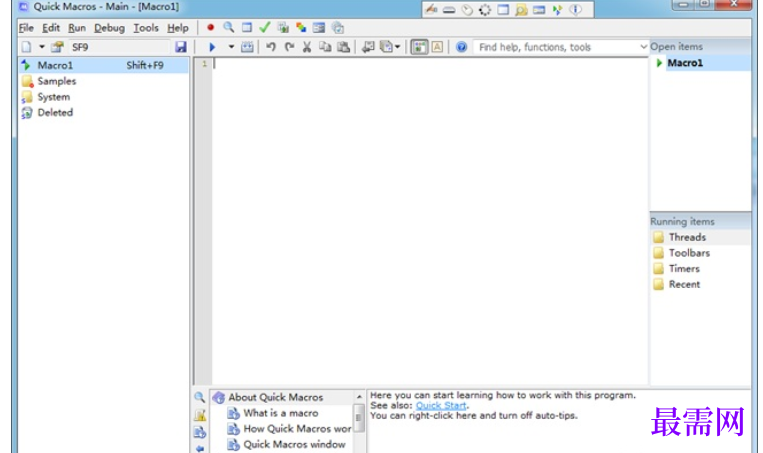763x453 pixels.
Task: Open dropdown arrow beside New item icon
Action: pos(41,47)
